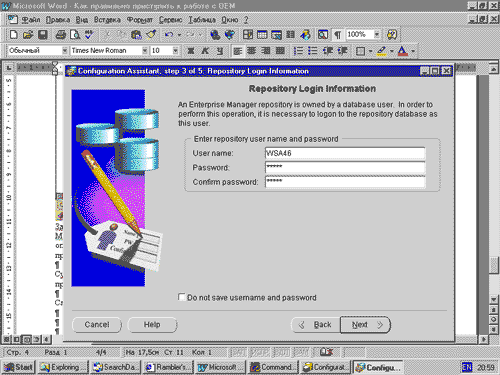Open the Формат menu
This screenshot has width=500, height=375.
(x=140, y=20)
